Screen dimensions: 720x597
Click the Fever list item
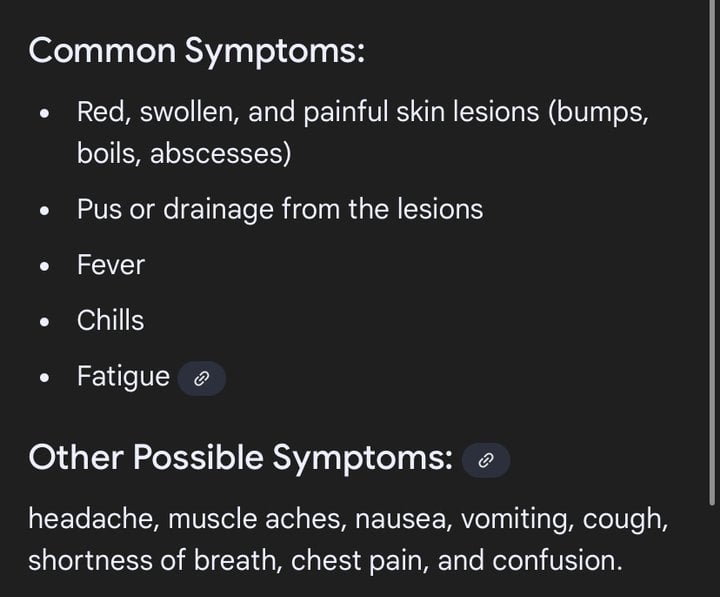tap(111, 265)
